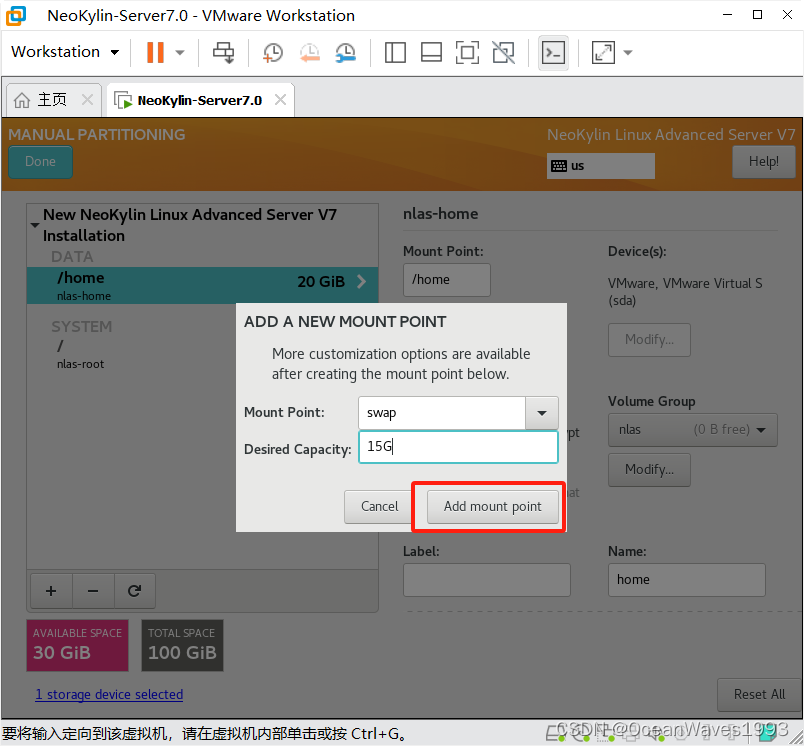This screenshot has height=746, width=804.
Task: Close the NeoKylin-Server7.0 tab
Action: (x=280, y=99)
